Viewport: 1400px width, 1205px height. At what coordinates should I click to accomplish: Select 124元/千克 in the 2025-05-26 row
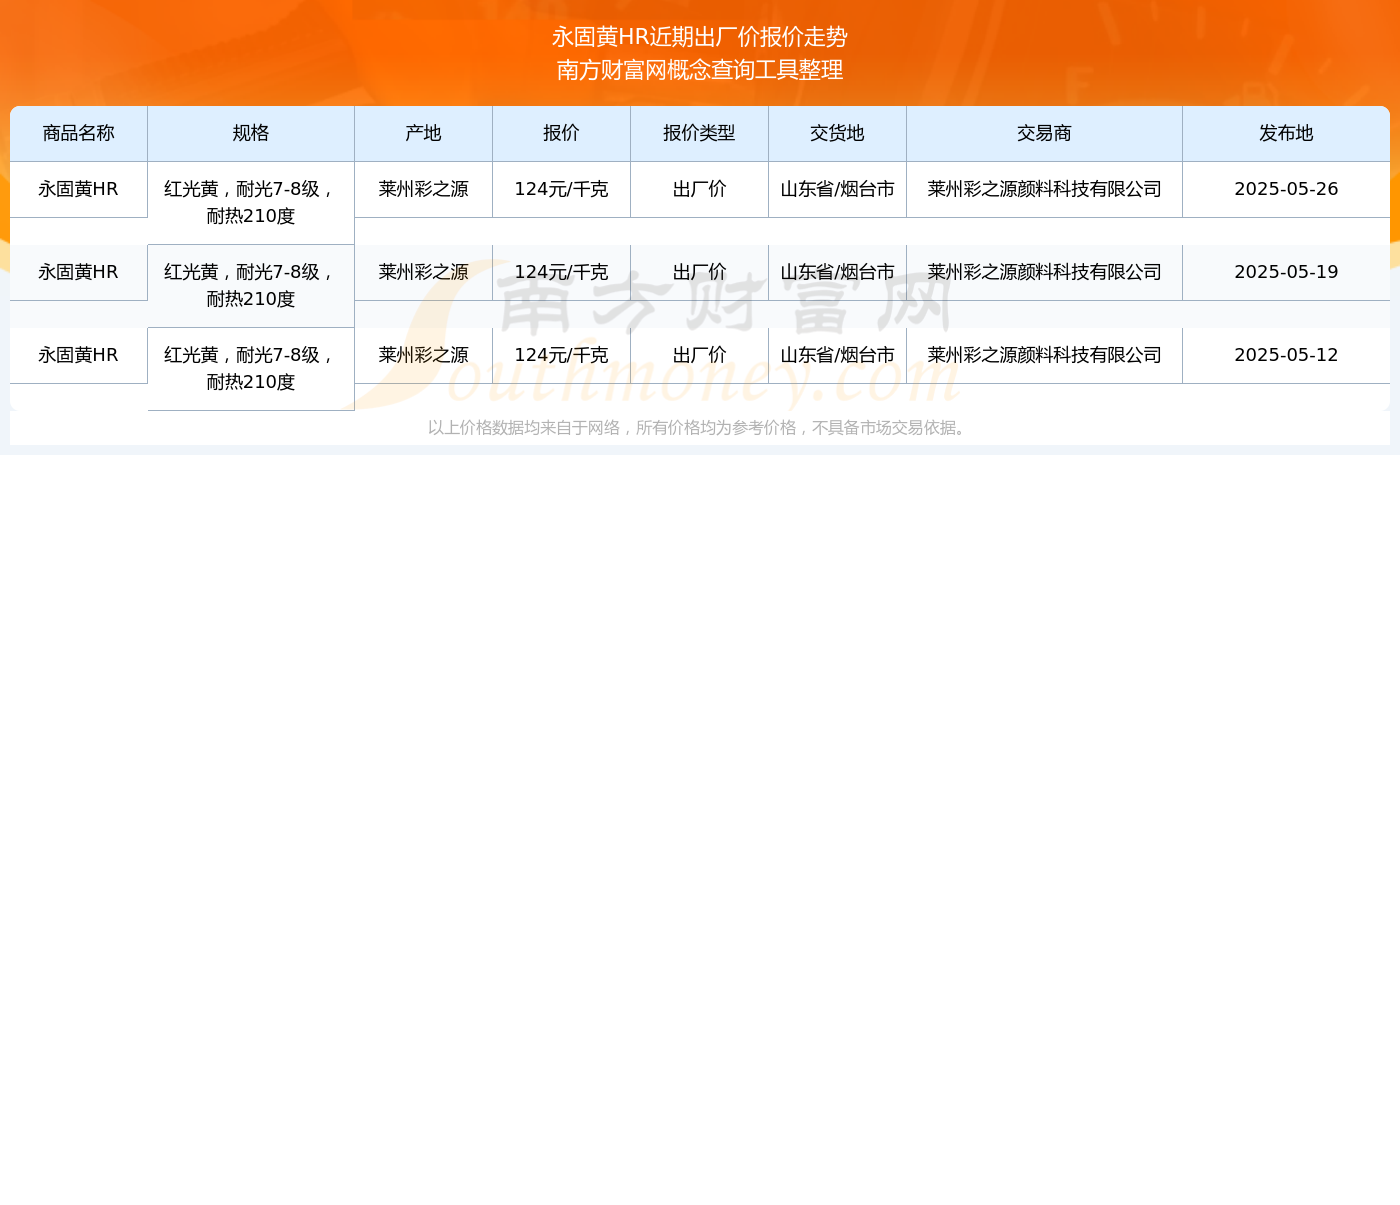pos(562,189)
